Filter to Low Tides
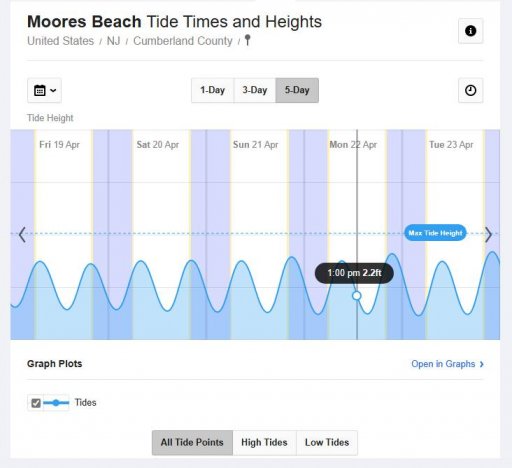 pyautogui.click(x=327, y=443)
